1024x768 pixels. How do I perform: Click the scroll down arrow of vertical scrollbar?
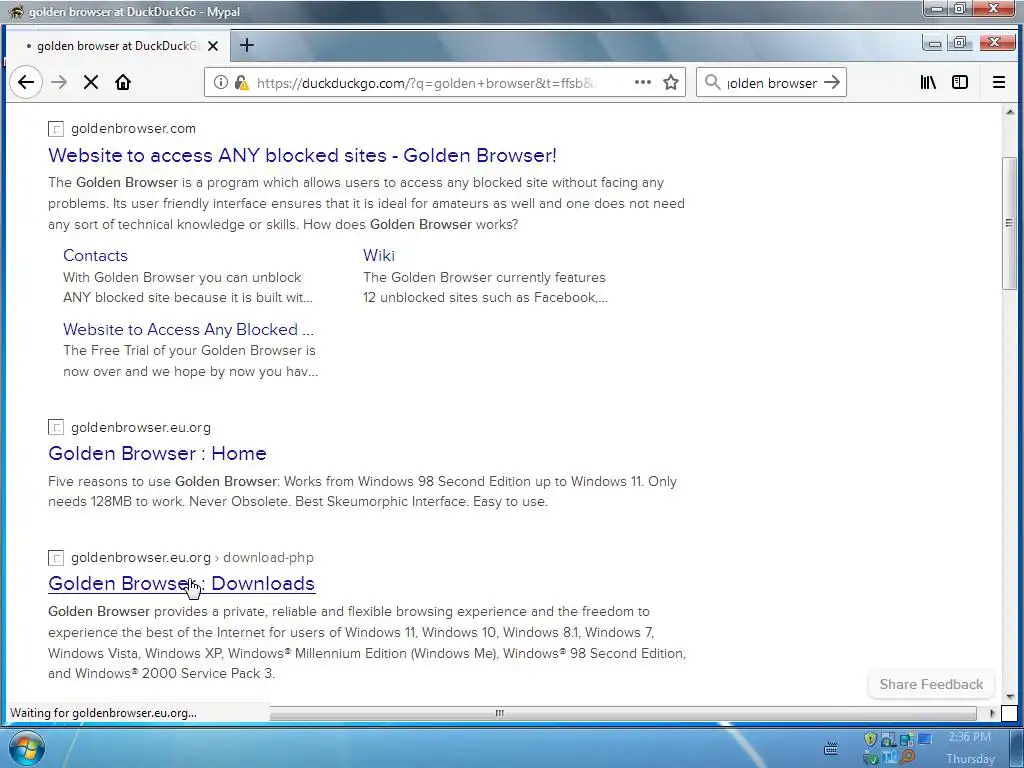pyautogui.click(x=1010, y=697)
